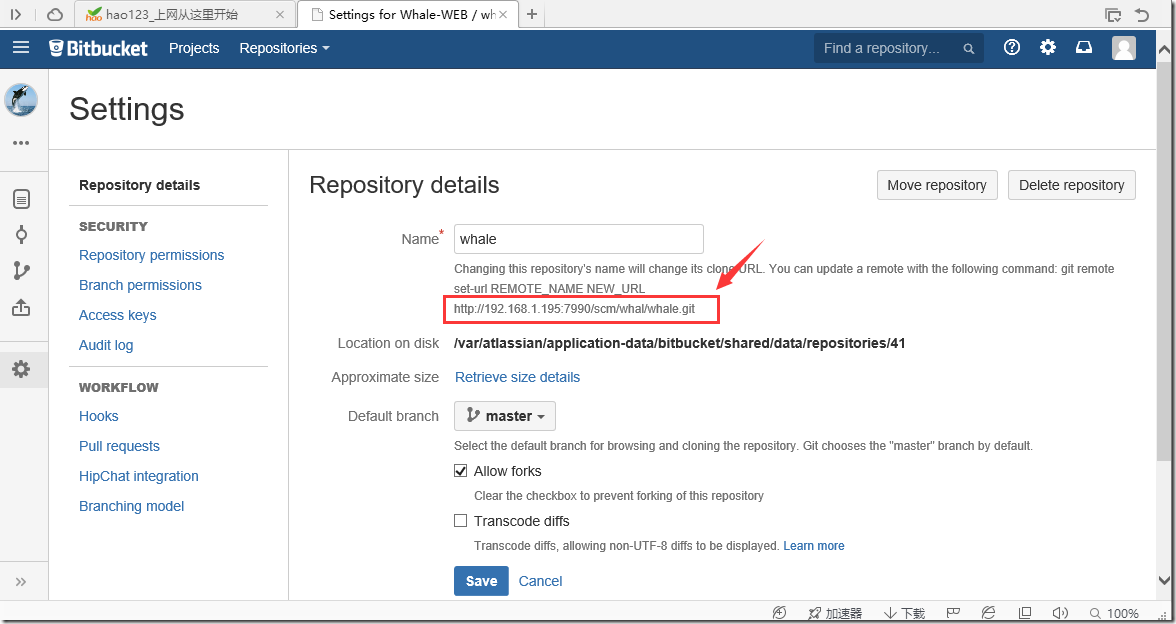The image size is (1176, 624).
Task: Click the Whale project avatar image
Action: pyautogui.click(x=21, y=100)
